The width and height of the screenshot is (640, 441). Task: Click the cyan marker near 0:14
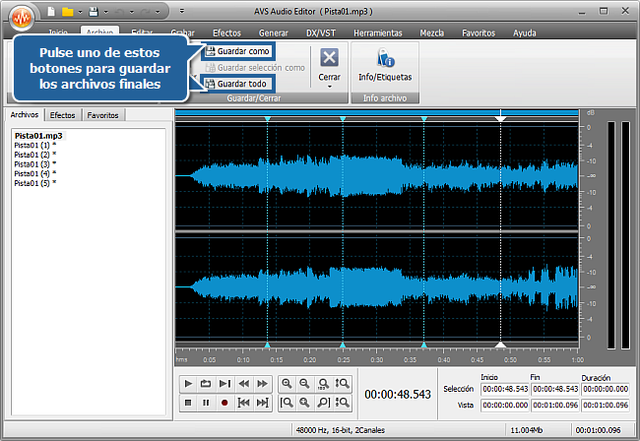267,118
